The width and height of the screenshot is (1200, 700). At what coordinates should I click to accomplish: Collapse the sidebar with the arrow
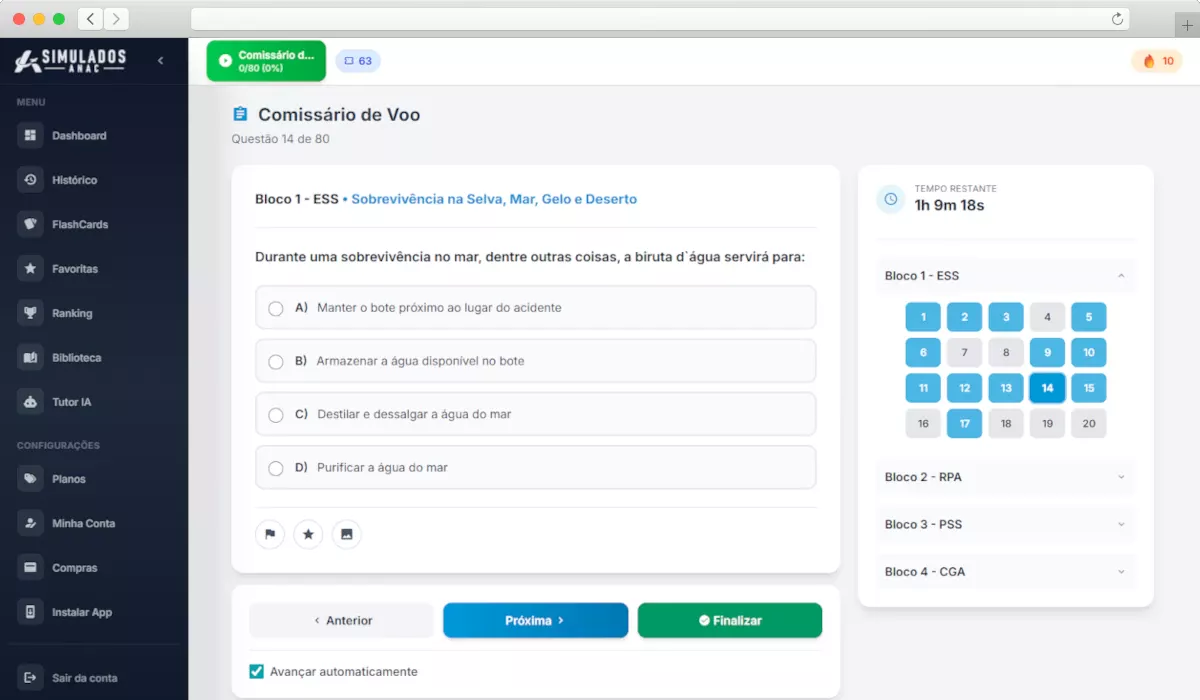160,60
